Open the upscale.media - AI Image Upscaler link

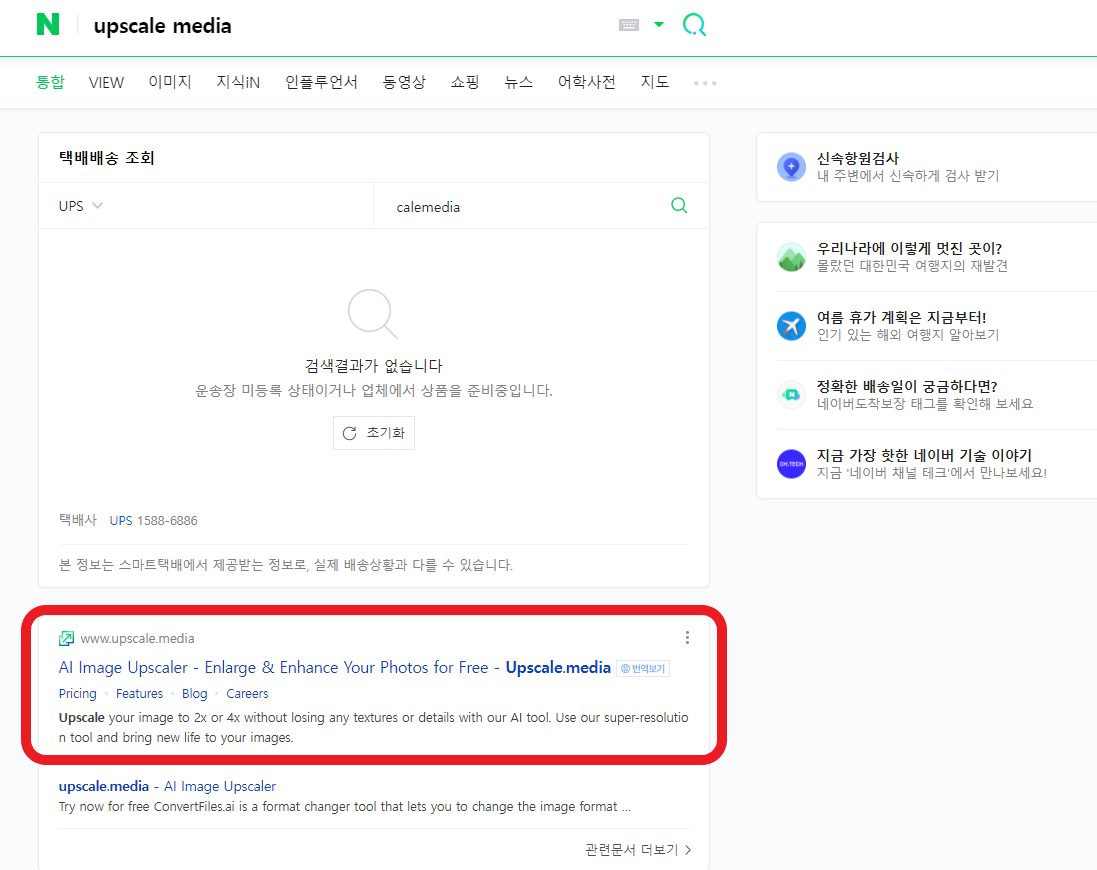point(167,787)
